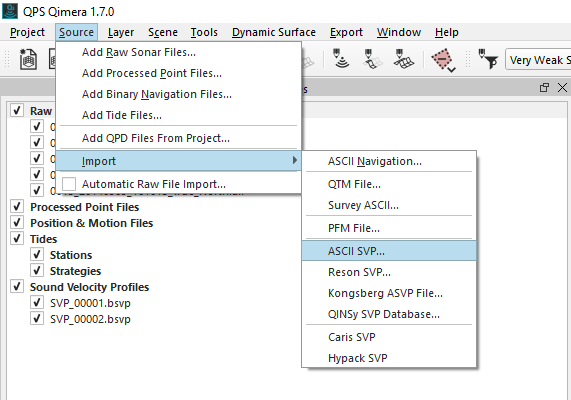The width and height of the screenshot is (571, 400).
Task: Click the QPS Qimera application logo
Action: click(x=10, y=11)
